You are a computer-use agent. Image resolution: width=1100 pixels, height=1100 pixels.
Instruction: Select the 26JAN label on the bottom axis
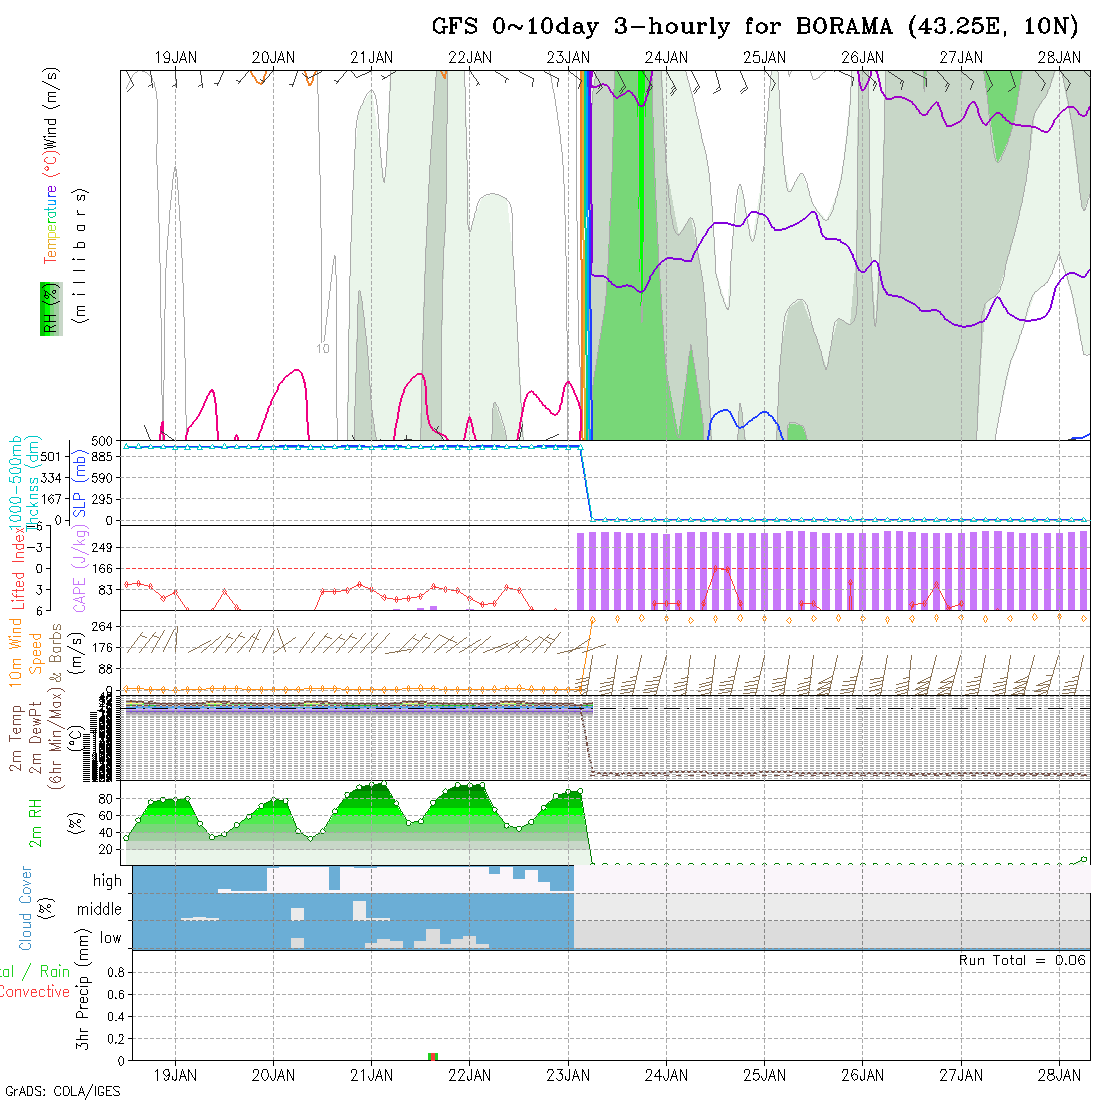tap(863, 1075)
